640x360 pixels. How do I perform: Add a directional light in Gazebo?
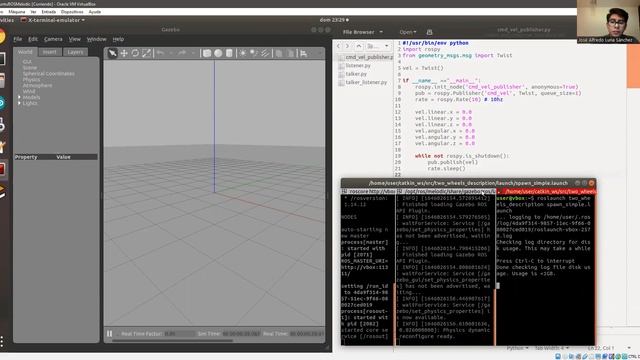click(x=266, y=53)
